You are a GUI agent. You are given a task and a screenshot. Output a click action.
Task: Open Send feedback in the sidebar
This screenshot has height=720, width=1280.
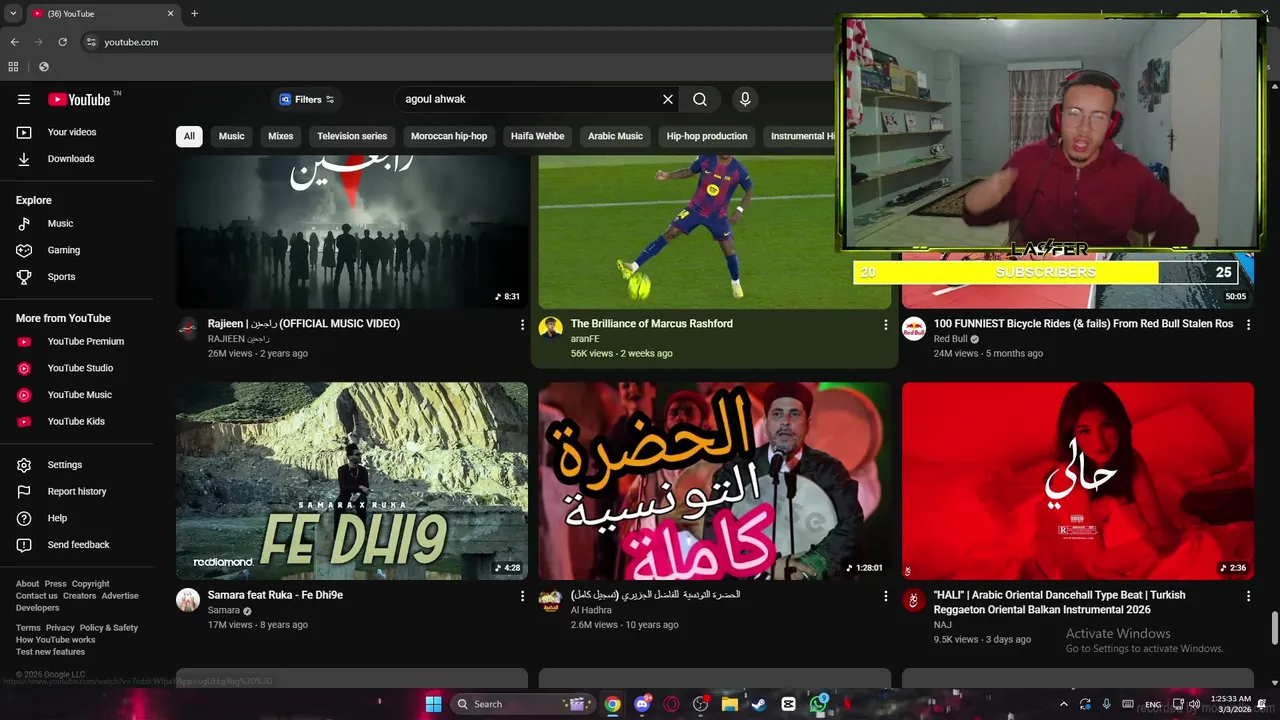[80, 545]
